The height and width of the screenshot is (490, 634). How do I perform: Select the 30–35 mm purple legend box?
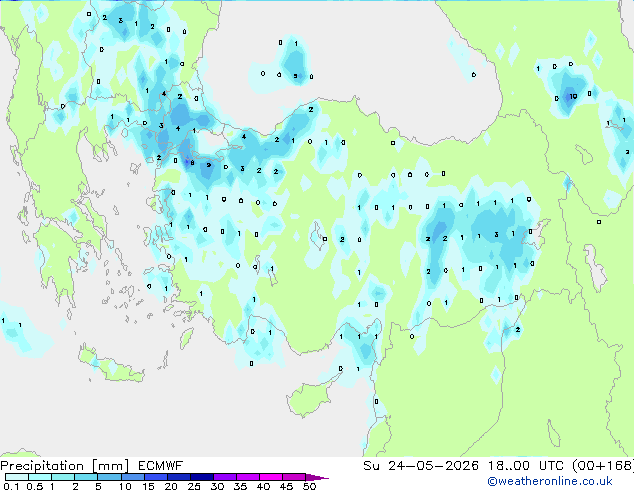pyautogui.click(x=224, y=477)
